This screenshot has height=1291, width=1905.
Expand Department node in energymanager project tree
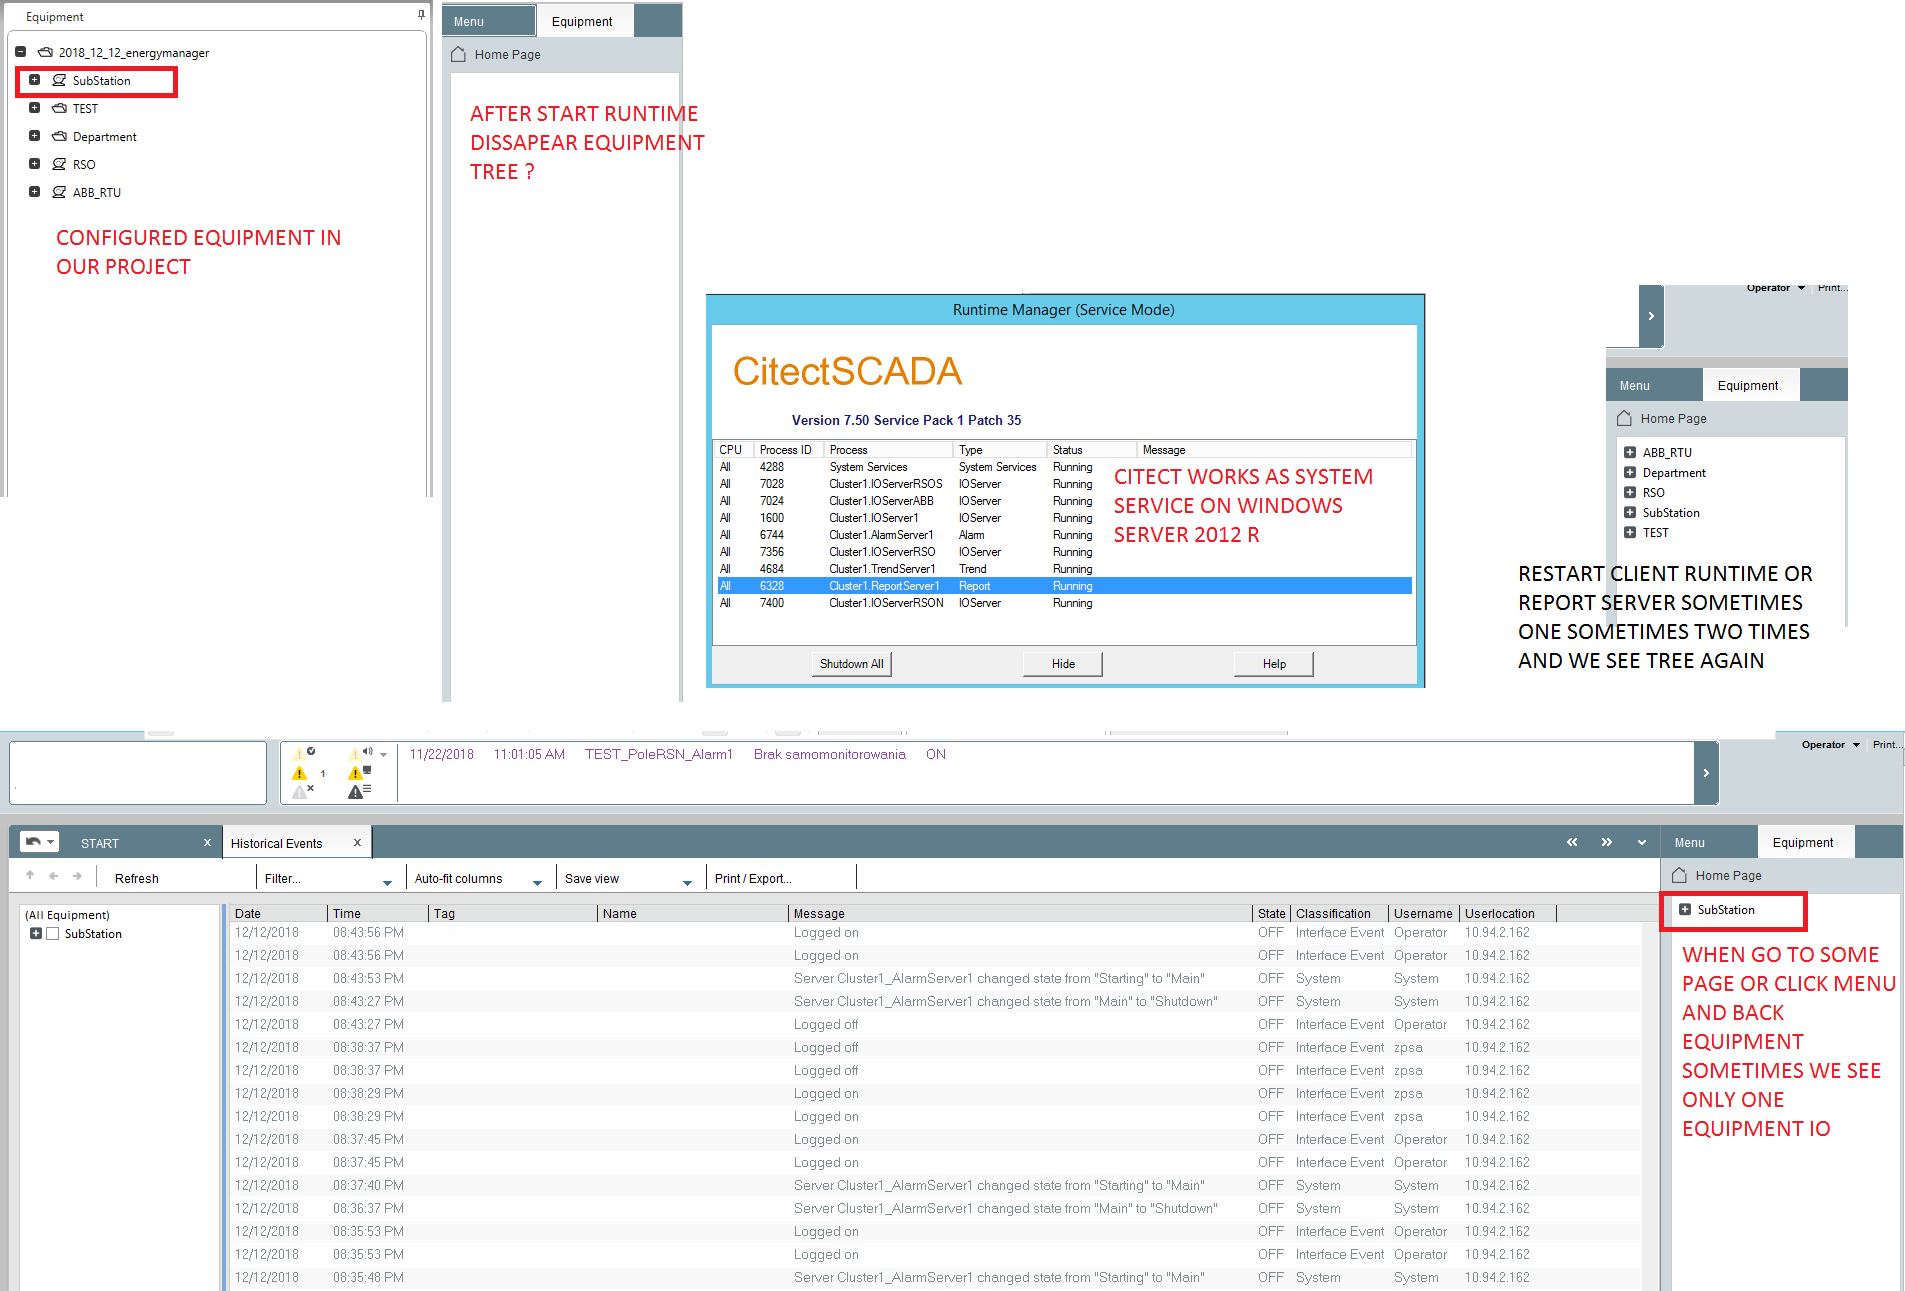[34, 136]
